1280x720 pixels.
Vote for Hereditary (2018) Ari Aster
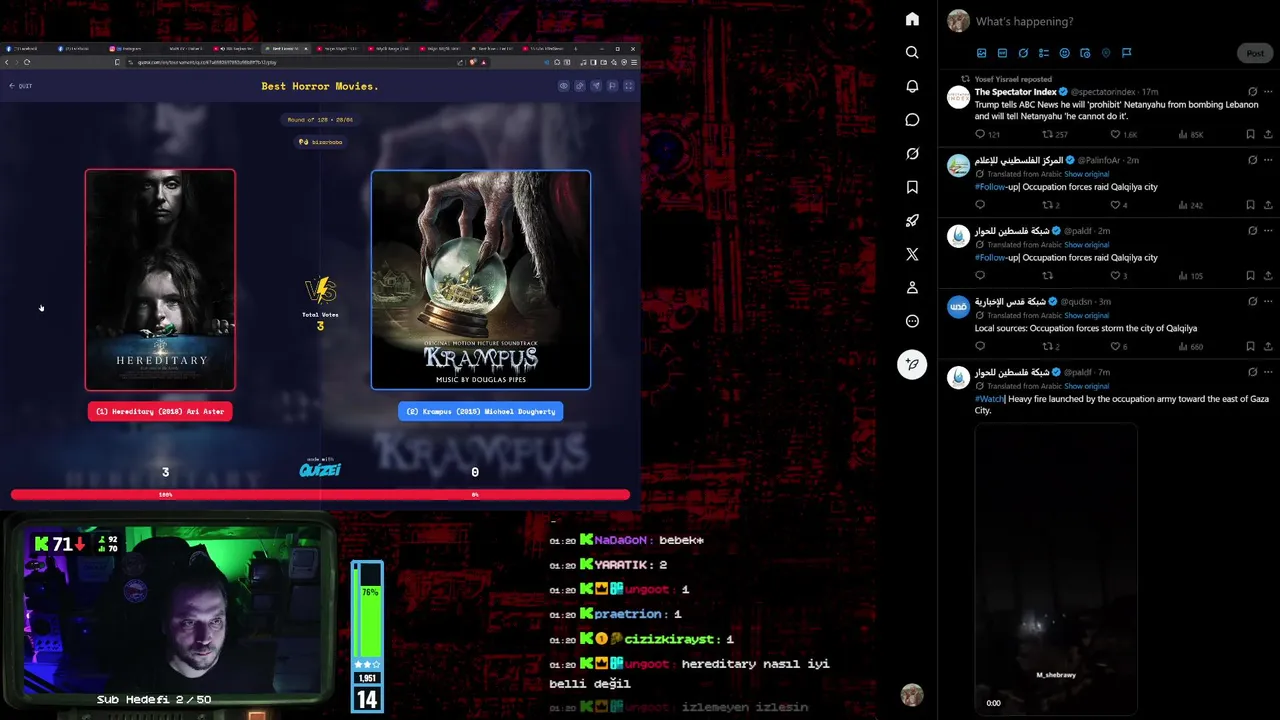[160, 411]
